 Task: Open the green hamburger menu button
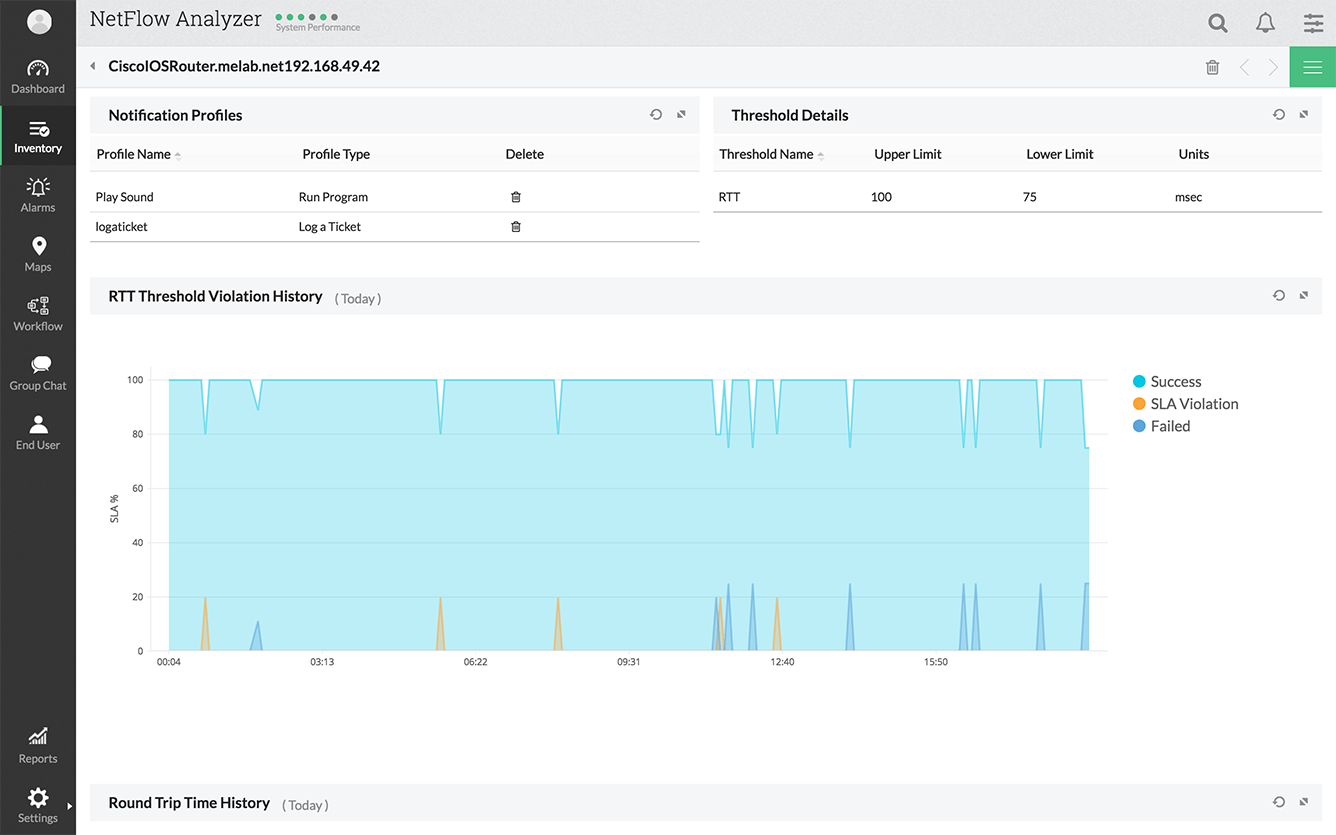coord(1312,67)
